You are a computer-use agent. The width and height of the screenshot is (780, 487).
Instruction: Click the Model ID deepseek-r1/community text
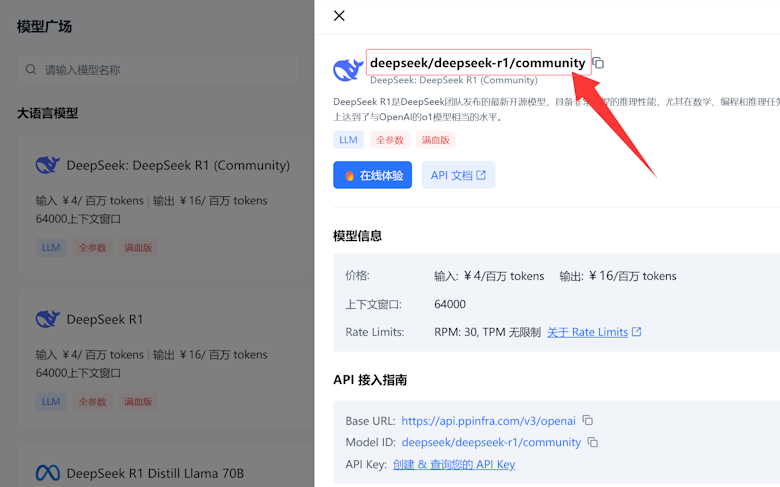(x=491, y=442)
